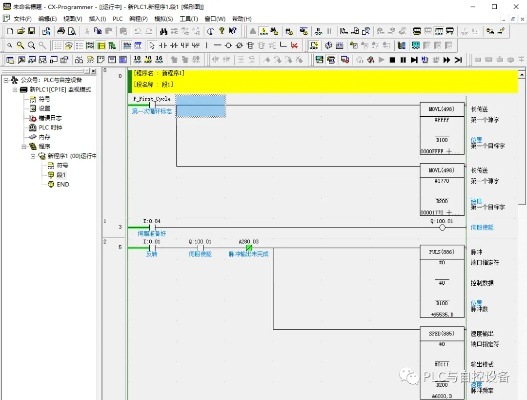
Task: Click the Print icon in the toolbar
Action: pyautogui.click(x=61, y=31)
